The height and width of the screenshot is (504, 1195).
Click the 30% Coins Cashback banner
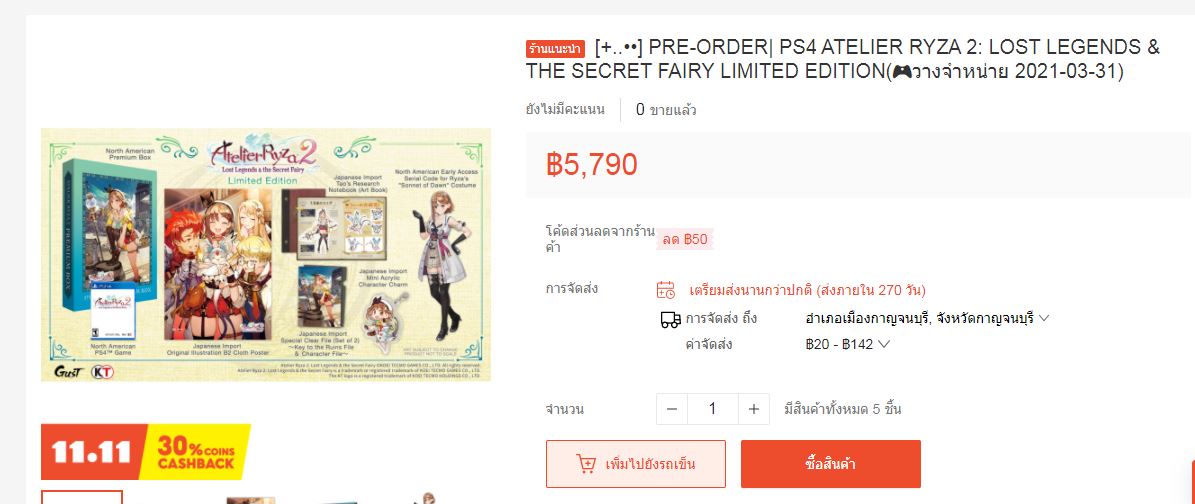click(x=197, y=451)
